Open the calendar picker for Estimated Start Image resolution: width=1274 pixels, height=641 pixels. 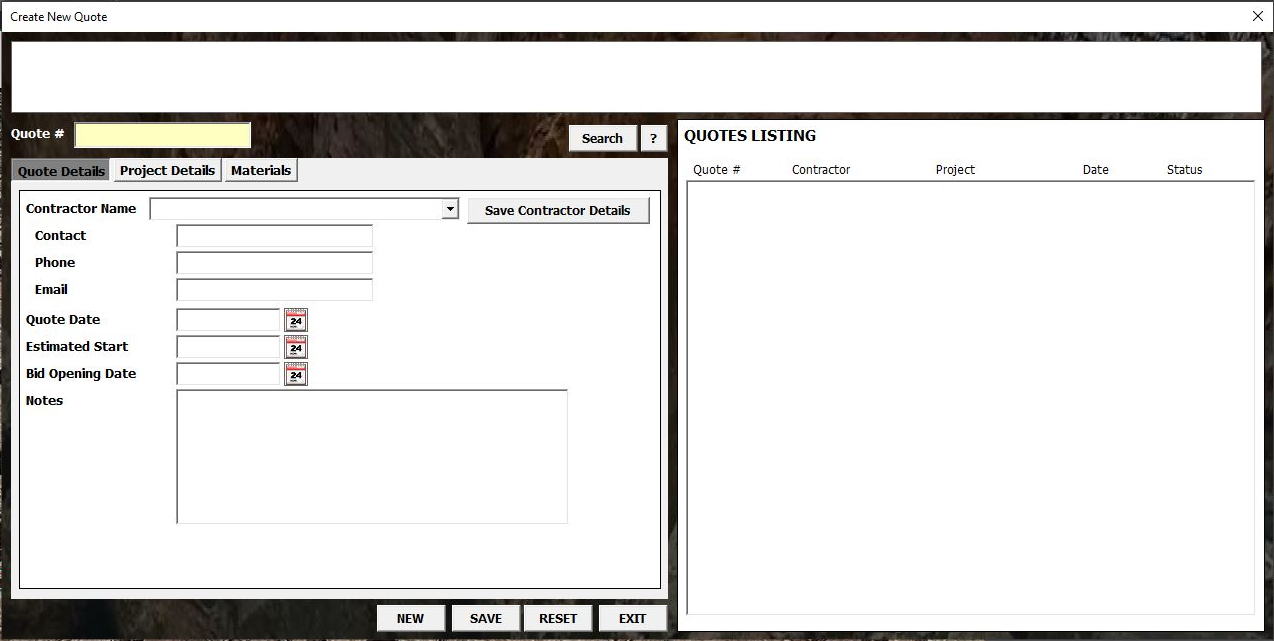coord(295,347)
